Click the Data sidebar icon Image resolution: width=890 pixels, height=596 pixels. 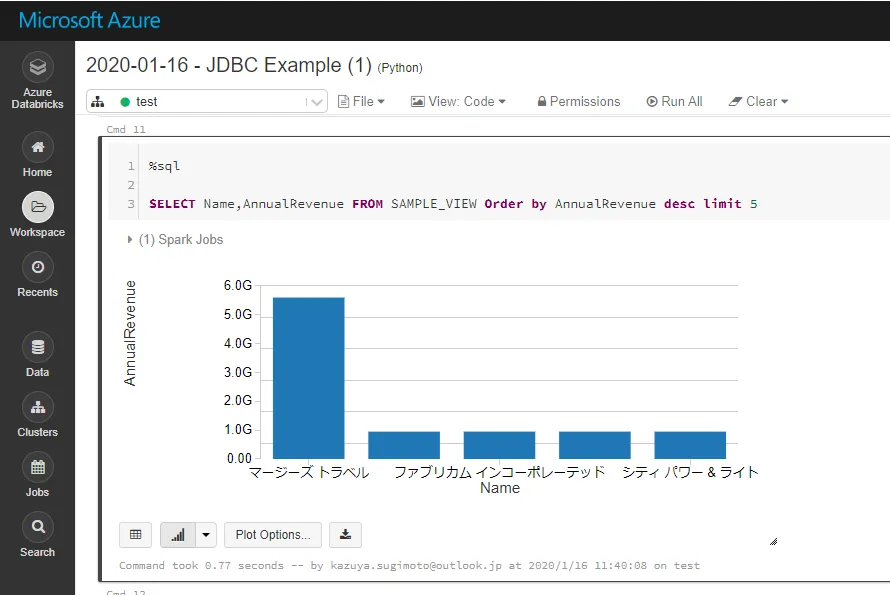click(x=37, y=348)
